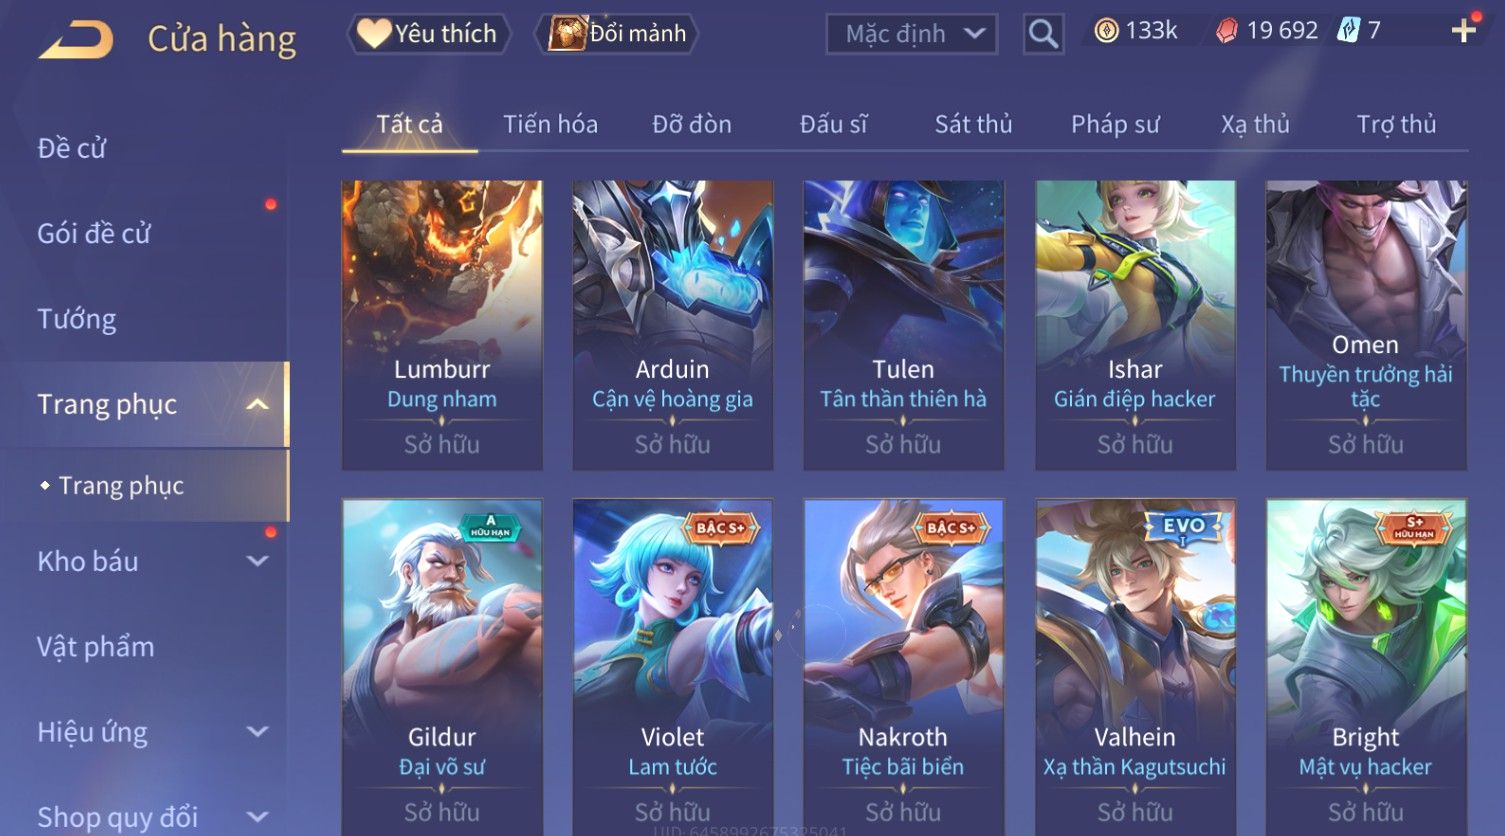Click the blue ticket currency icon
Viewport: 1505px width, 836px height.
1349,31
